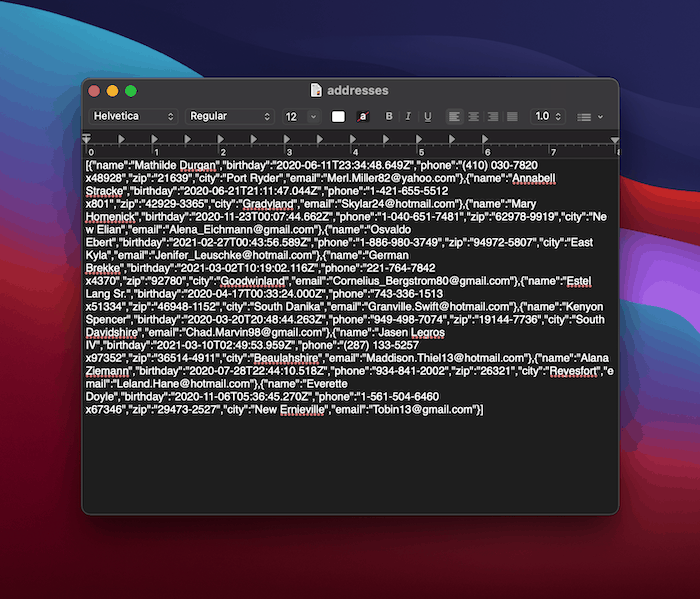
Task: Click the email Cornelius_Bergstrom80@gmail.com
Action: [x=421, y=282]
